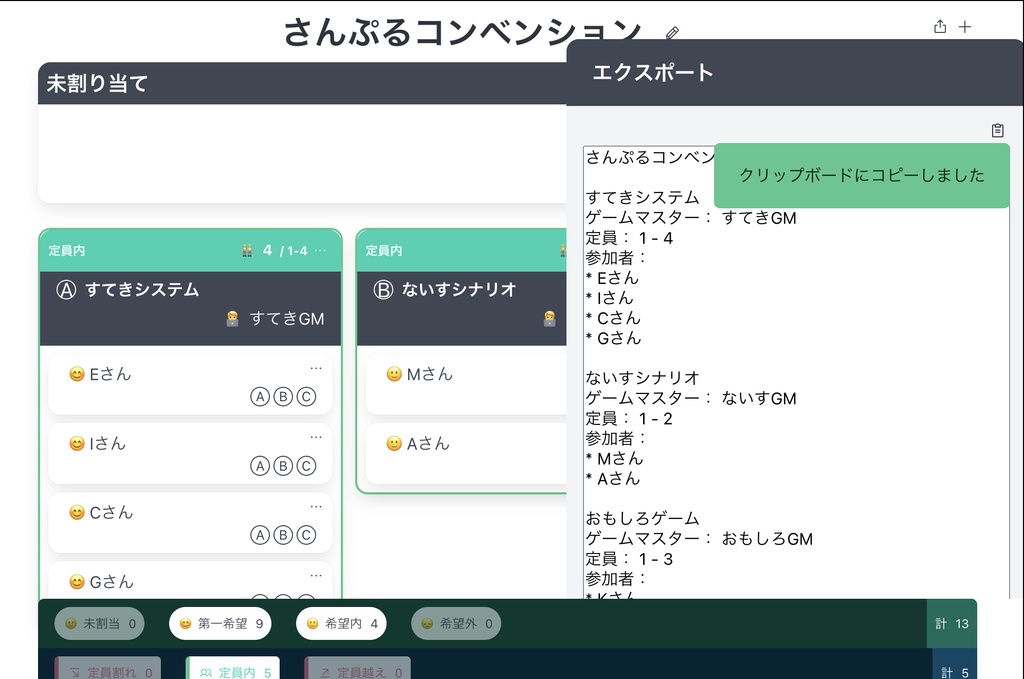1024x679 pixels.
Task: Click the 希望外 filter button
Action: click(x=455, y=623)
